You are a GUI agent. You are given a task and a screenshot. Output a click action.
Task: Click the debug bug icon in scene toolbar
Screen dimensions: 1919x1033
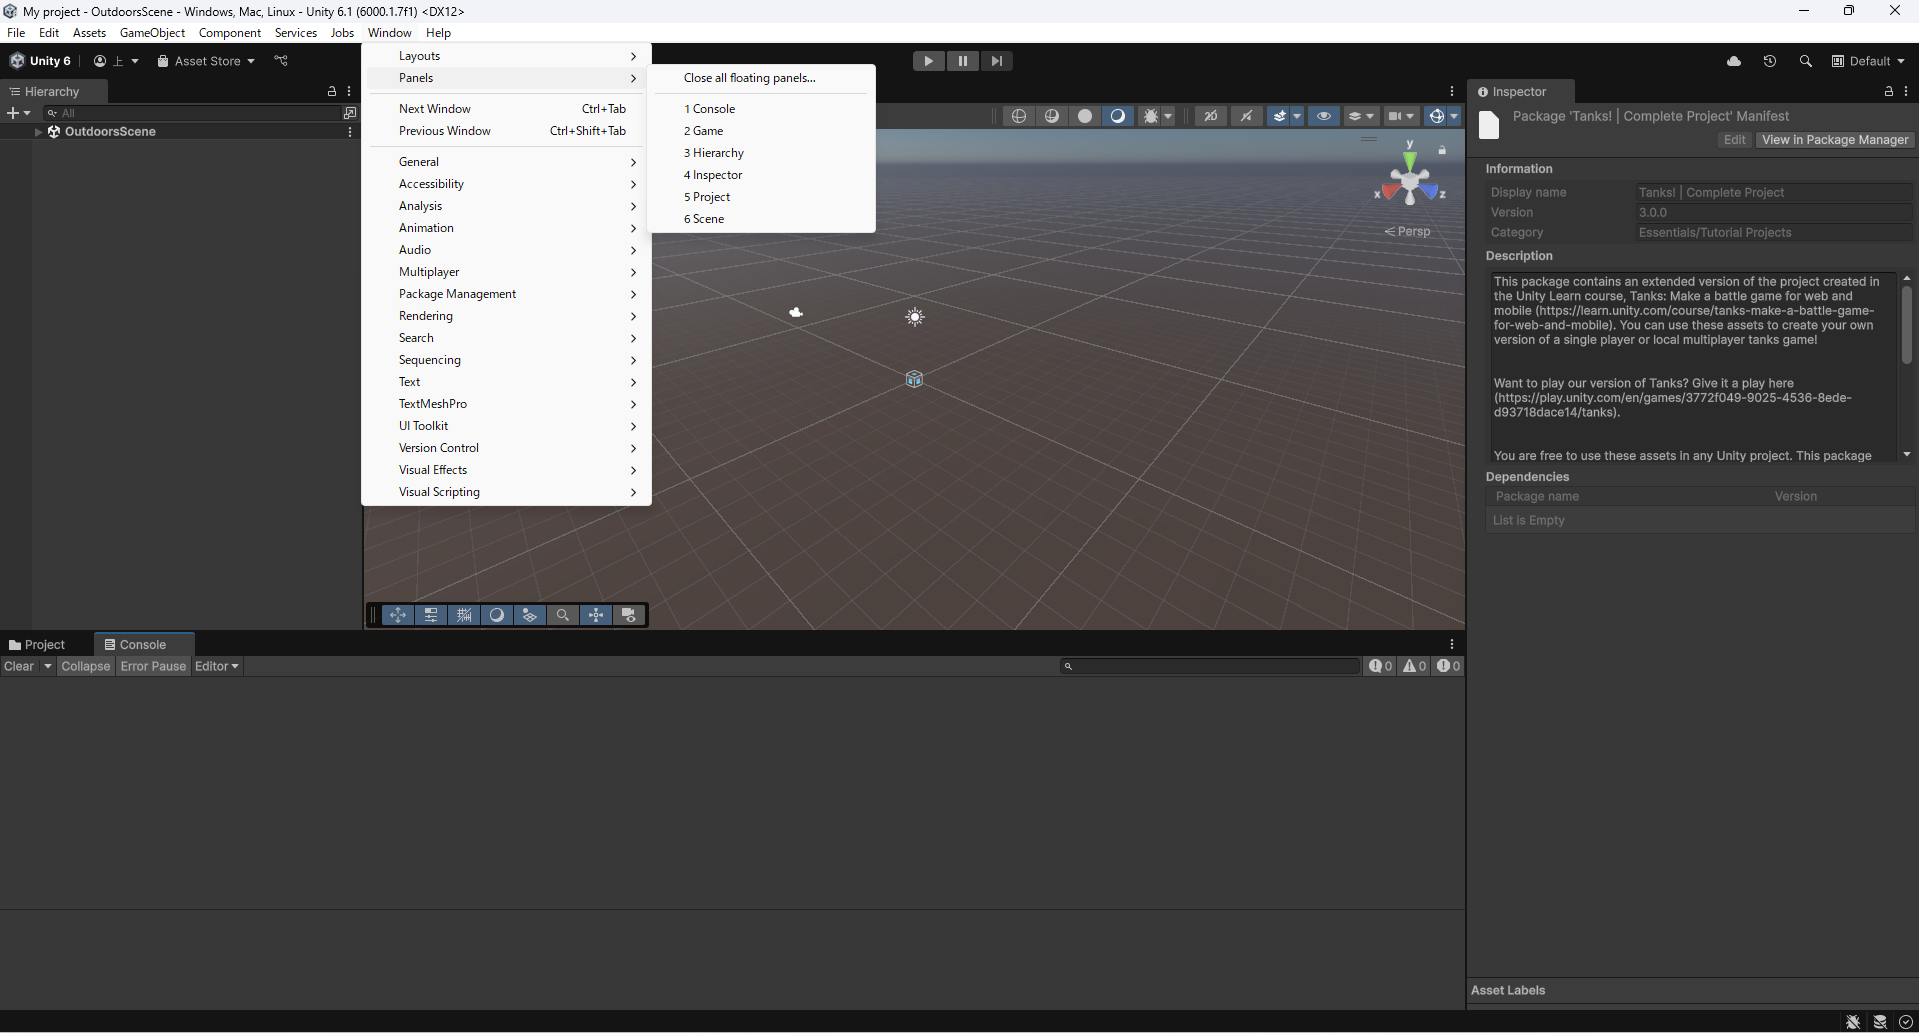pos(1153,116)
